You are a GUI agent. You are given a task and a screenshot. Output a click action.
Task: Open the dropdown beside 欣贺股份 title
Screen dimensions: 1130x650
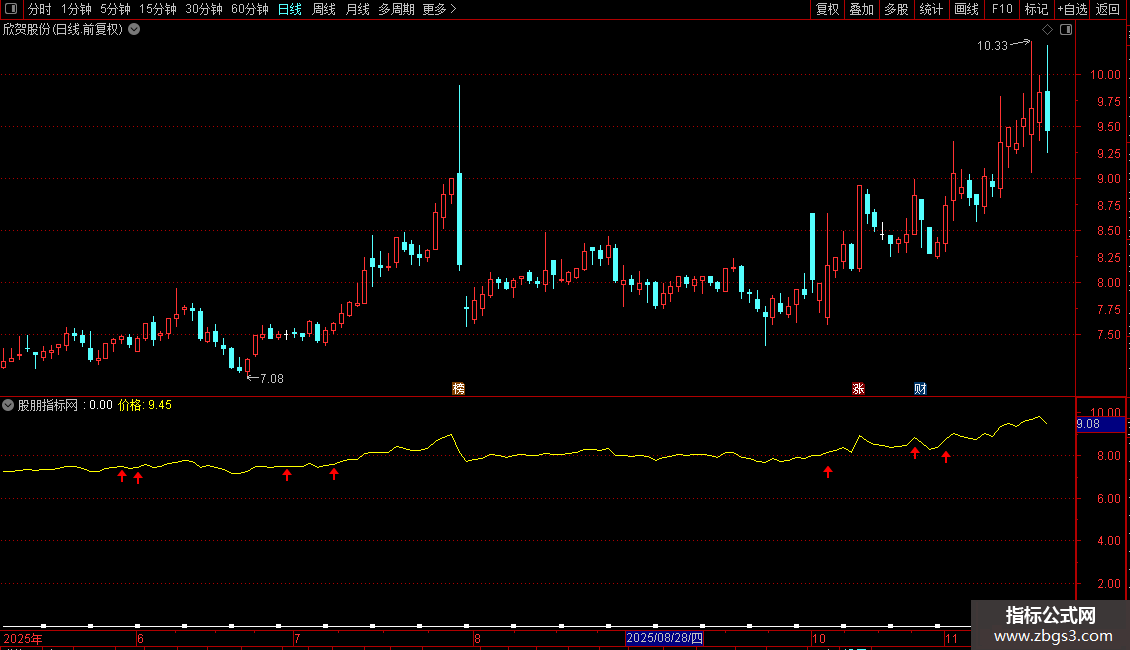coord(134,30)
